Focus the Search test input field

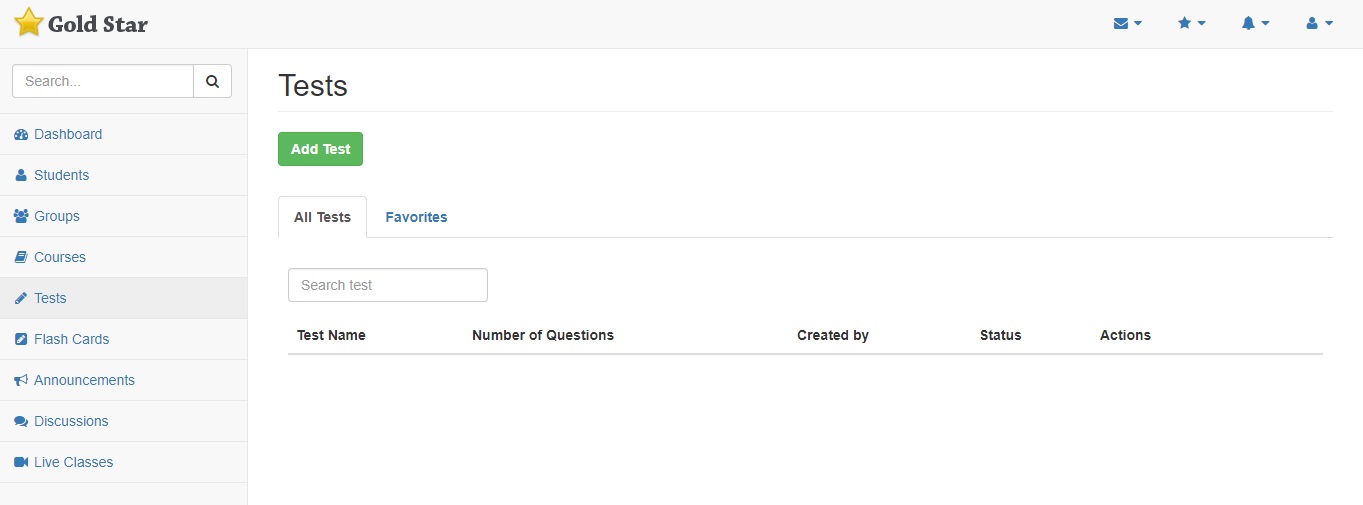point(387,285)
